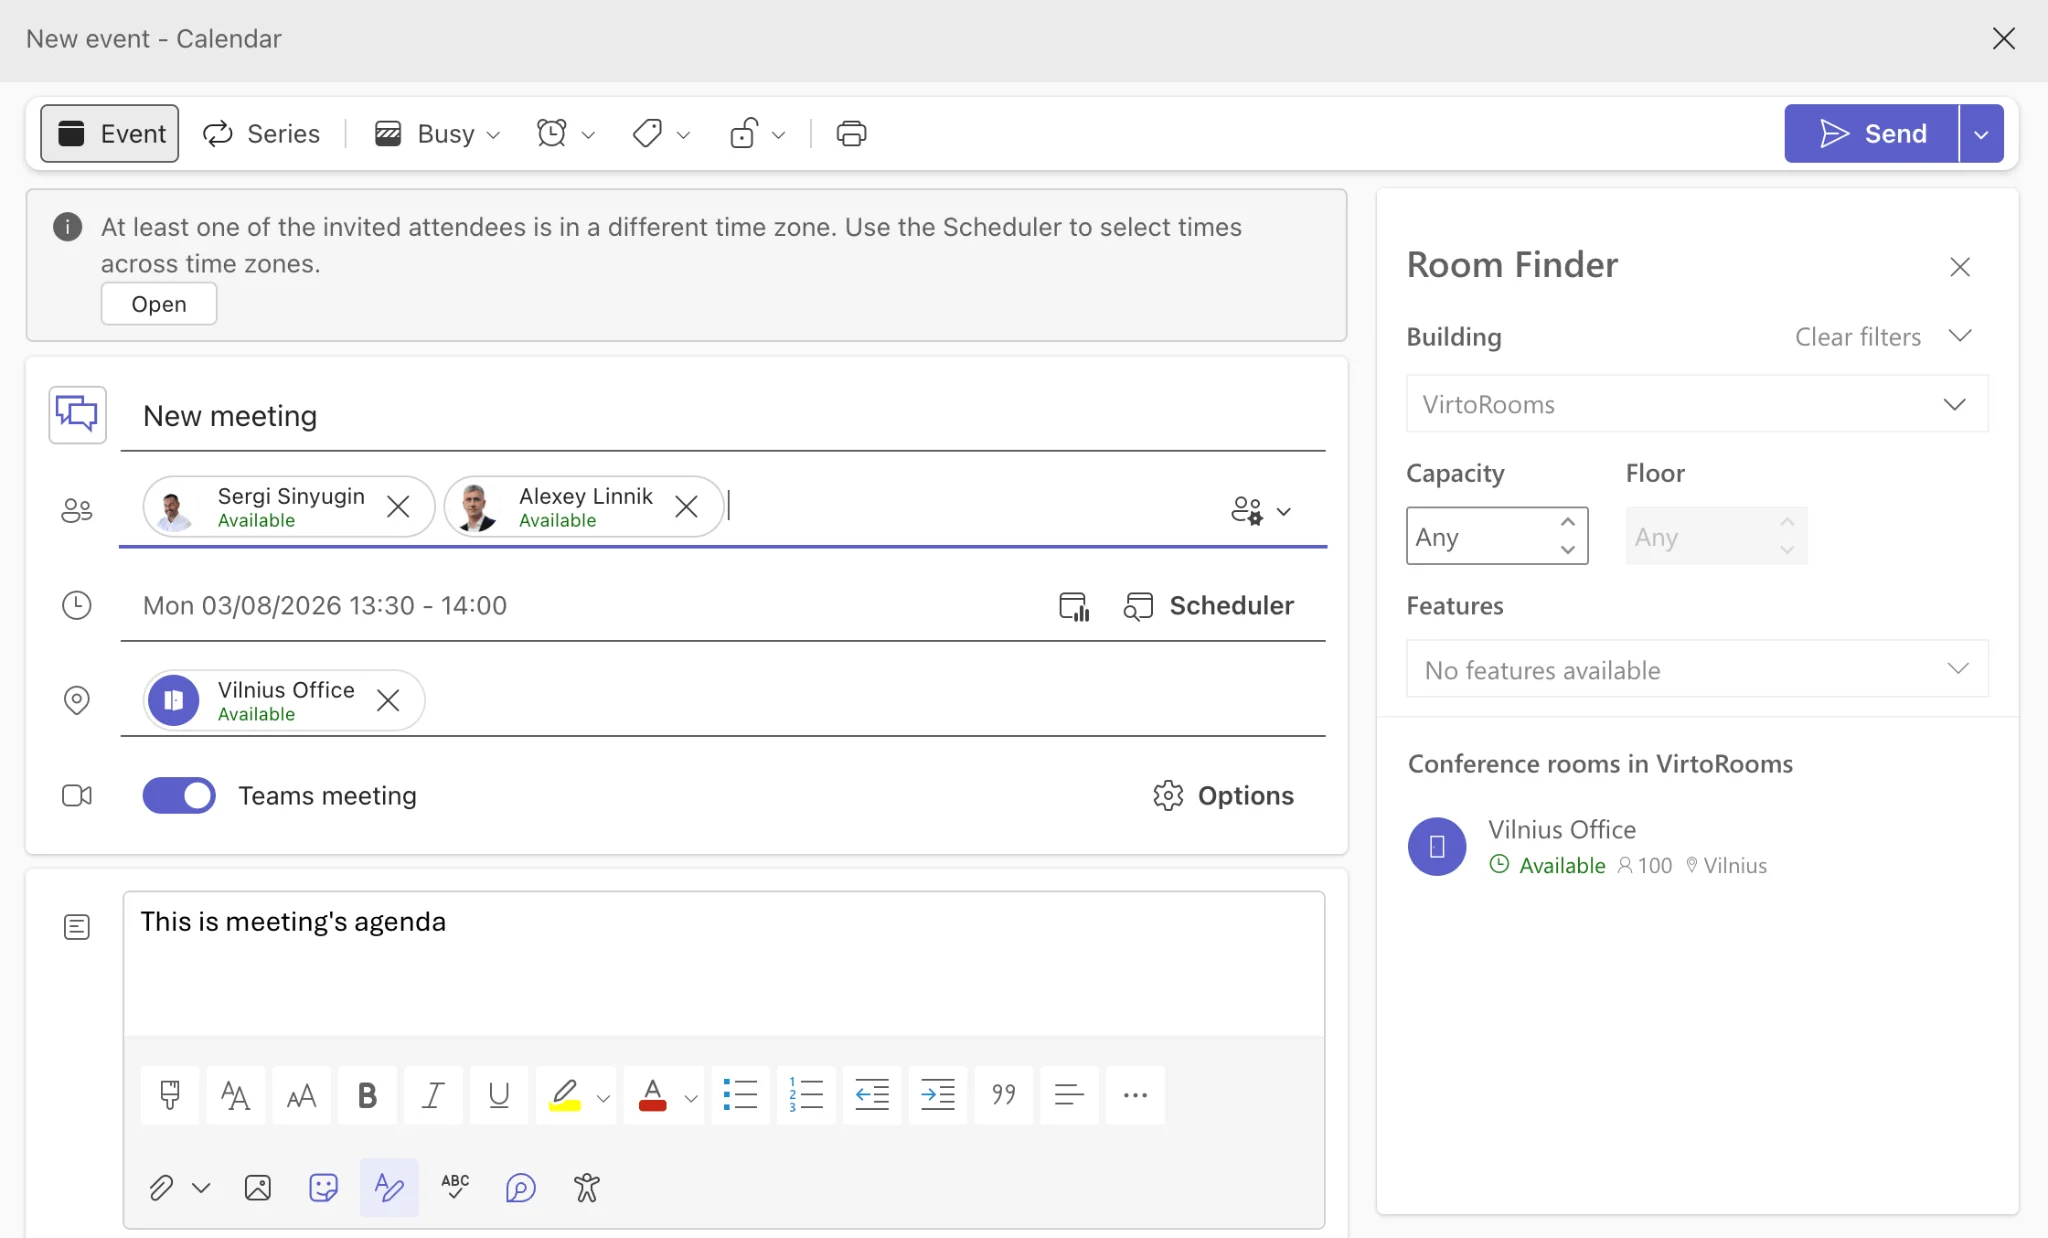Toggle bold formatting
The image size is (2048, 1238).
click(x=367, y=1095)
